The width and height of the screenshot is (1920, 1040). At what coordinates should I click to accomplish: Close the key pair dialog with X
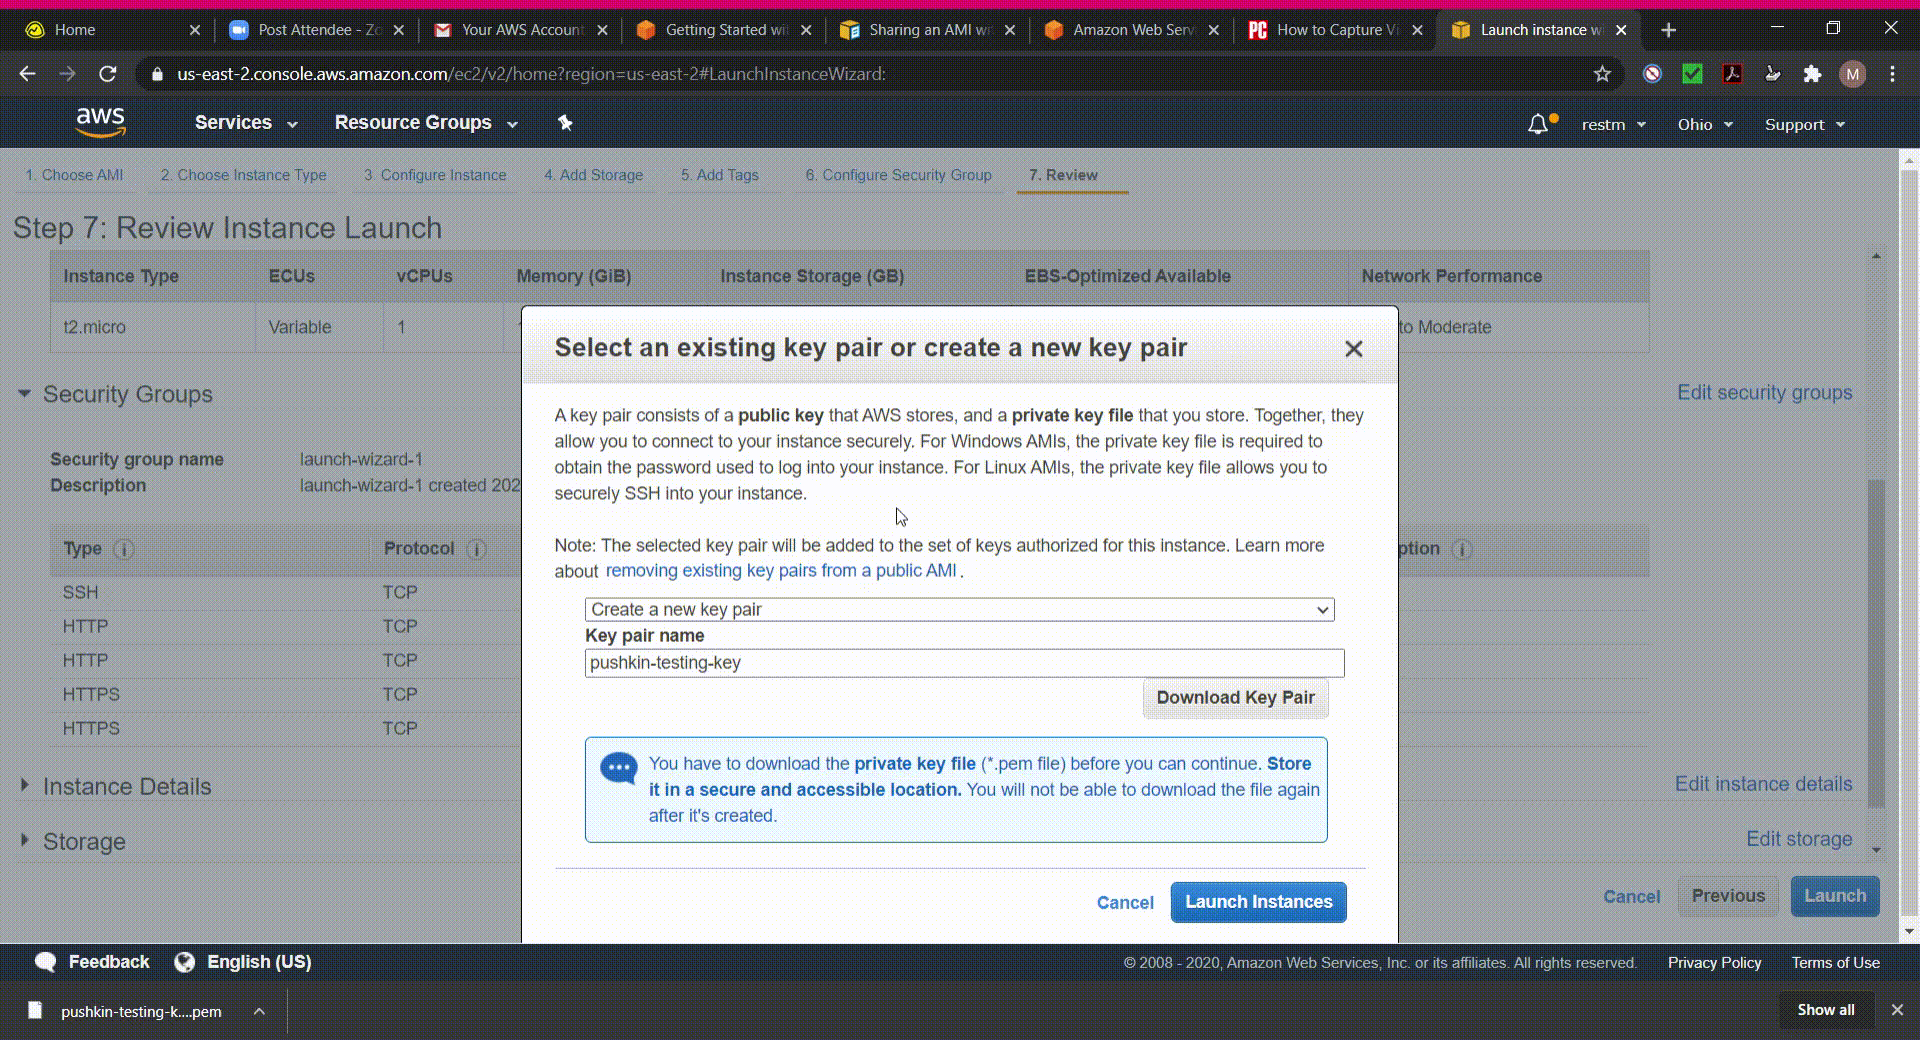pos(1353,349)
